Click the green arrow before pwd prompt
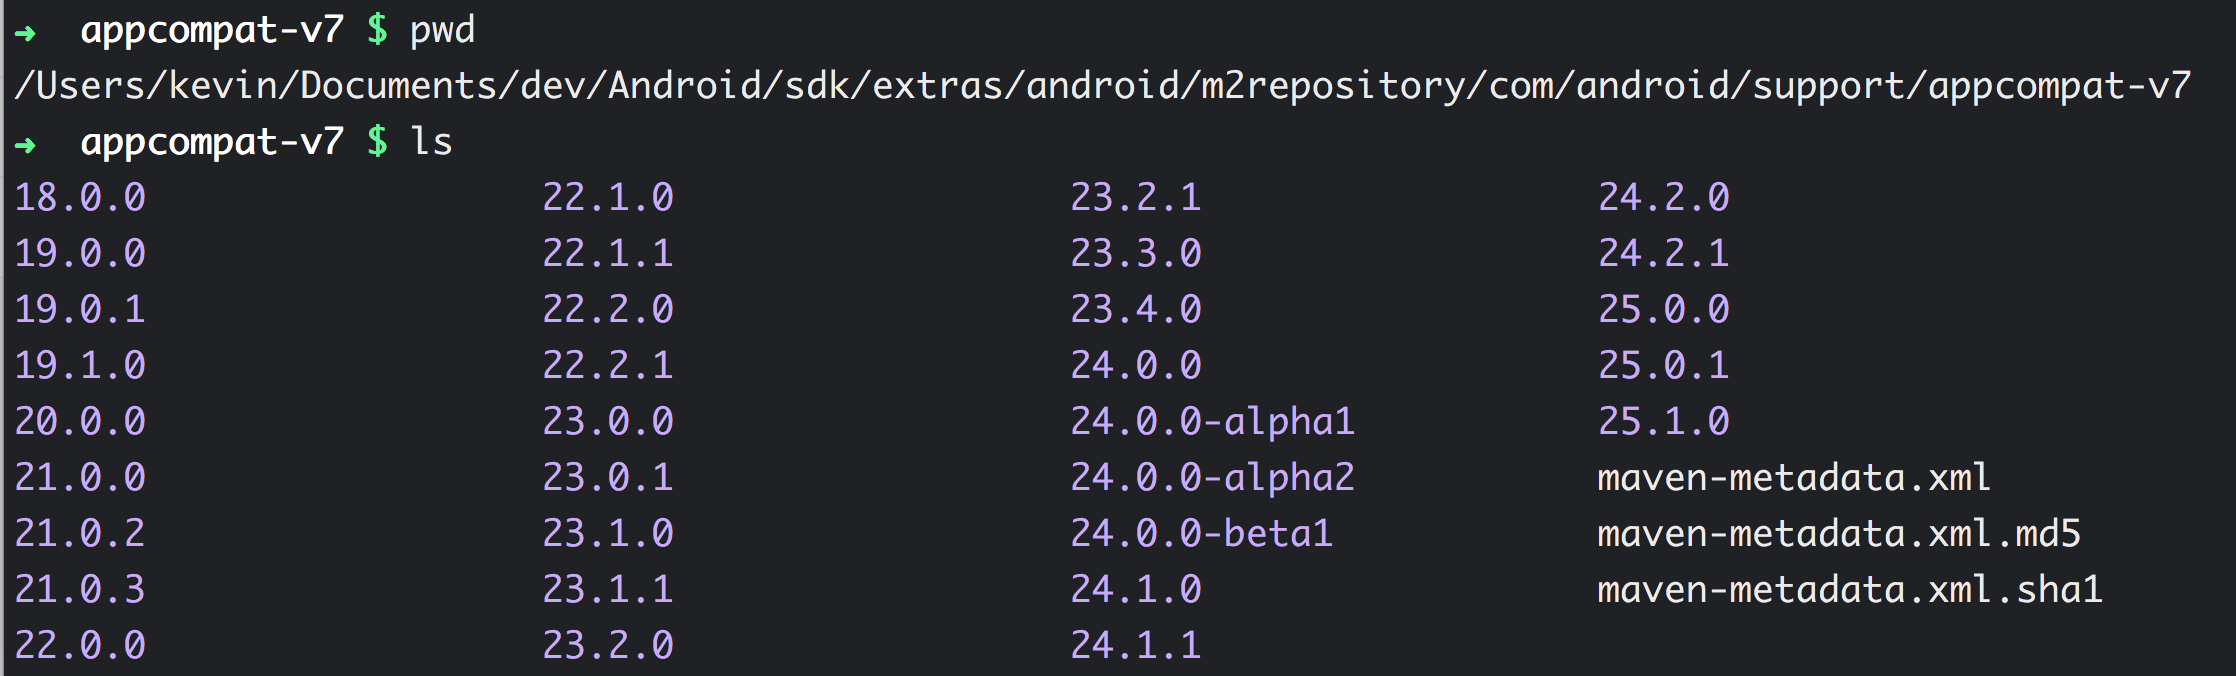This screenshot has height=676, width=2236. [x=26, y=34]
